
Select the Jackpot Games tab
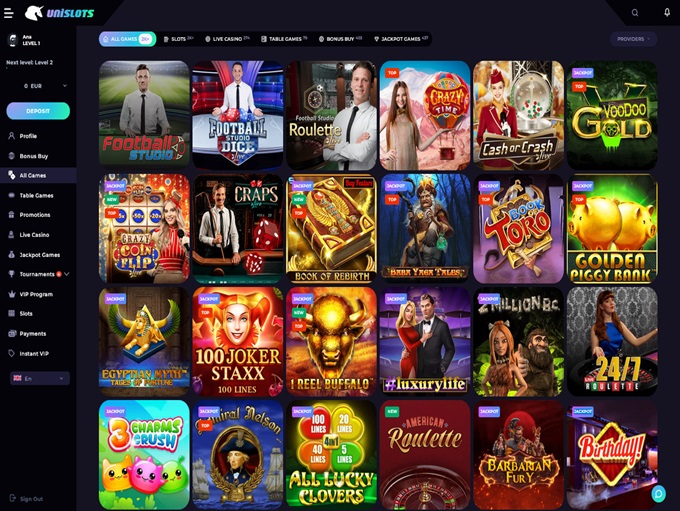coord(401,39)
